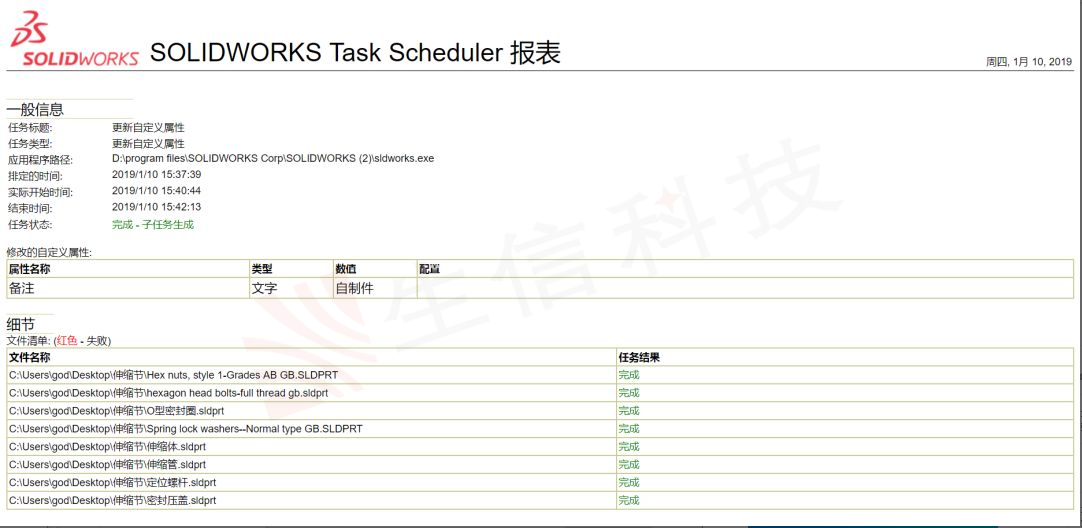Click the 'Hex nuts, style 1-Grades AB GB.SLDPRT' file row
The height and width of the screenshot is (528, 1082).
point(311,375)
